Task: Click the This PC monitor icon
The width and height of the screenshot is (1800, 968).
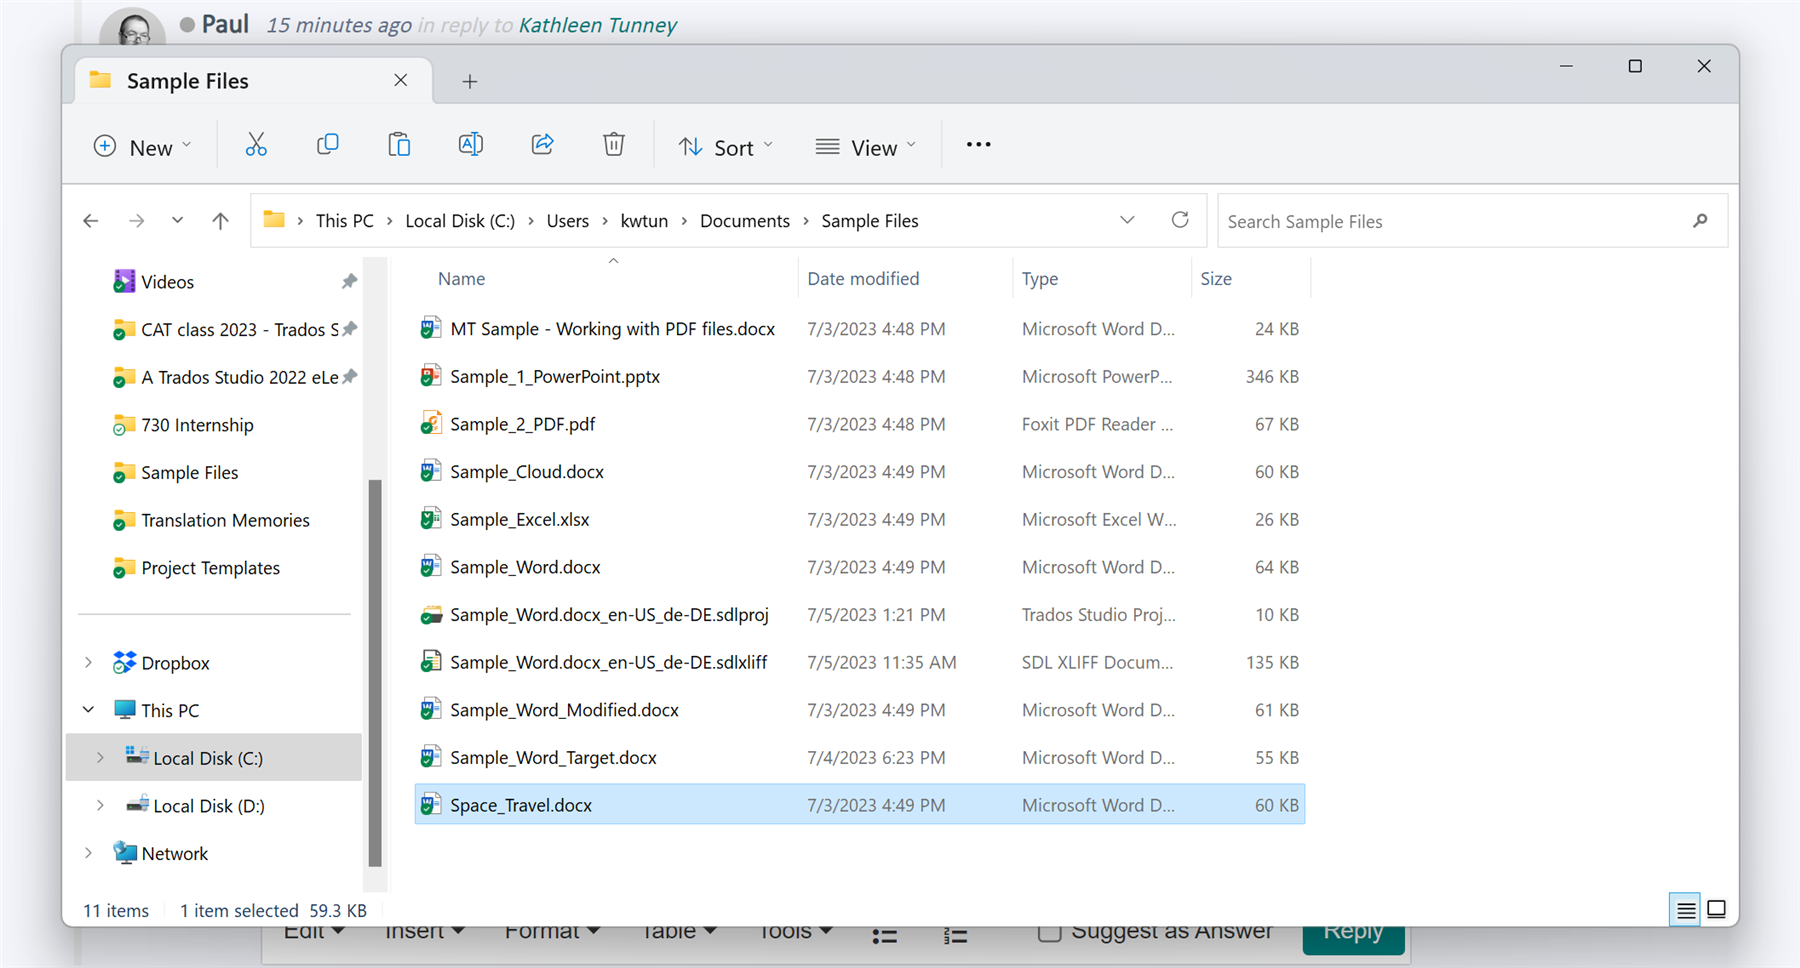Action: 124,710
